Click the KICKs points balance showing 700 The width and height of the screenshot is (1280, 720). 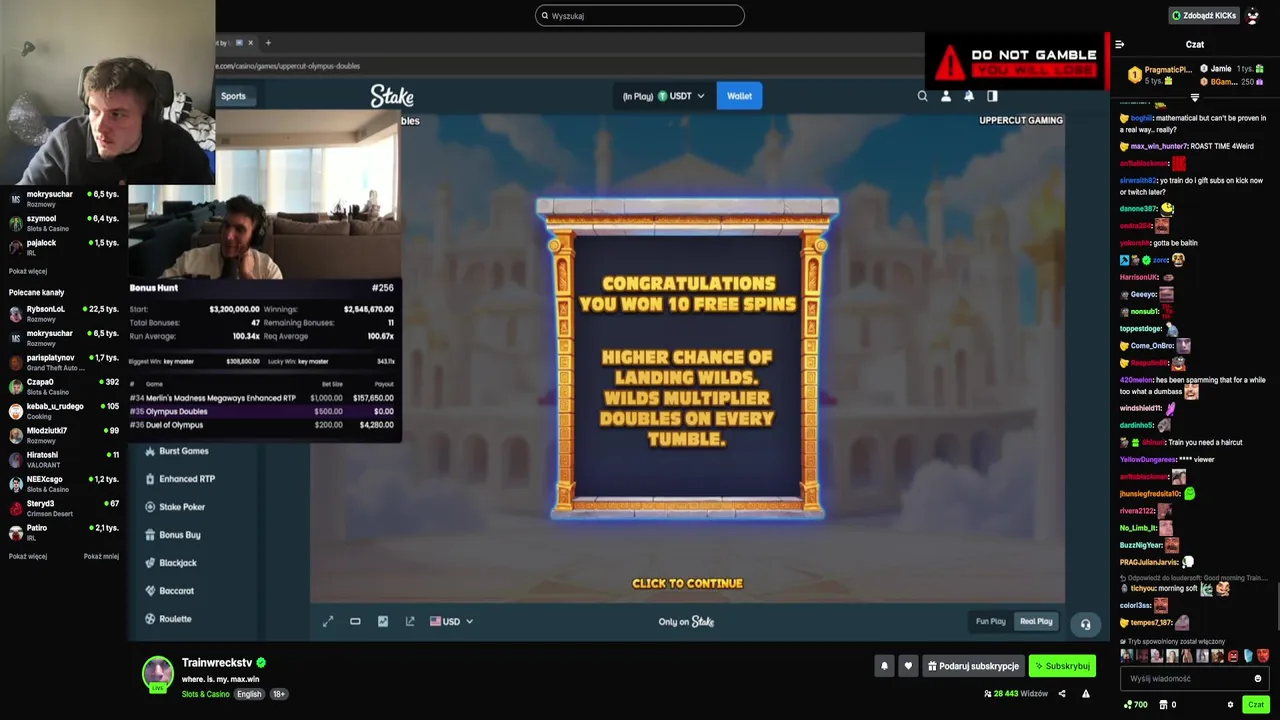1135,704
